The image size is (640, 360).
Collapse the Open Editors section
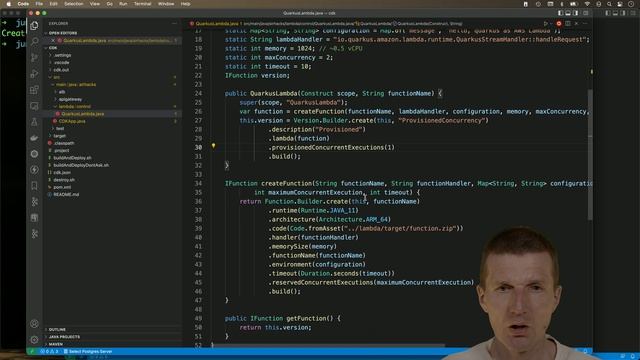[62, 33]
